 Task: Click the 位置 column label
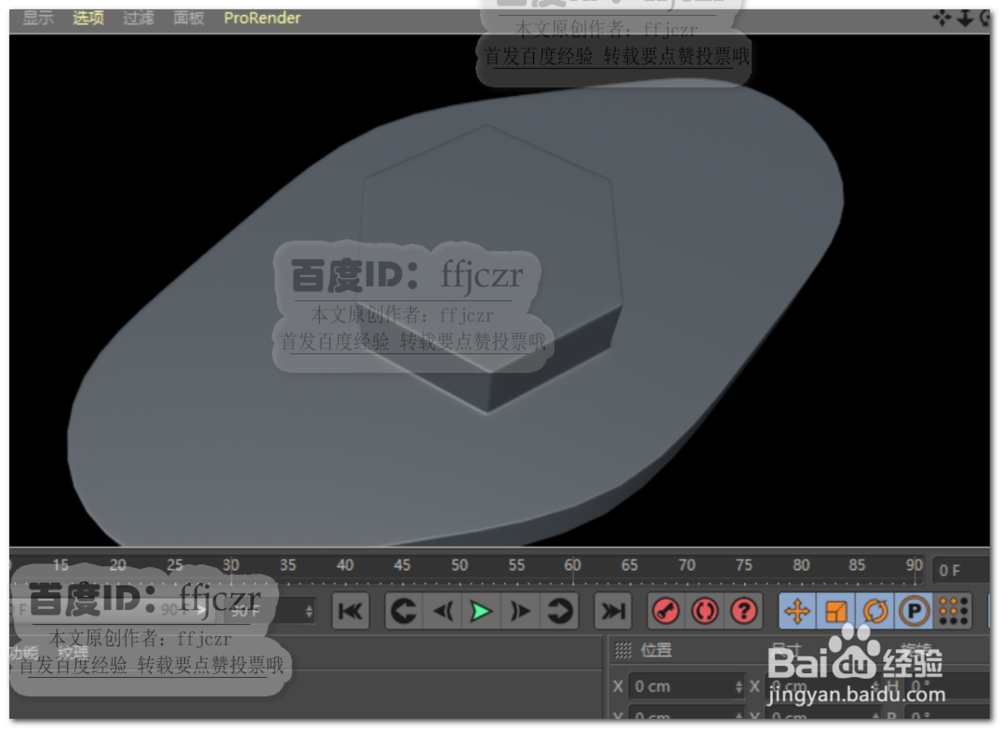click(656, 650)
